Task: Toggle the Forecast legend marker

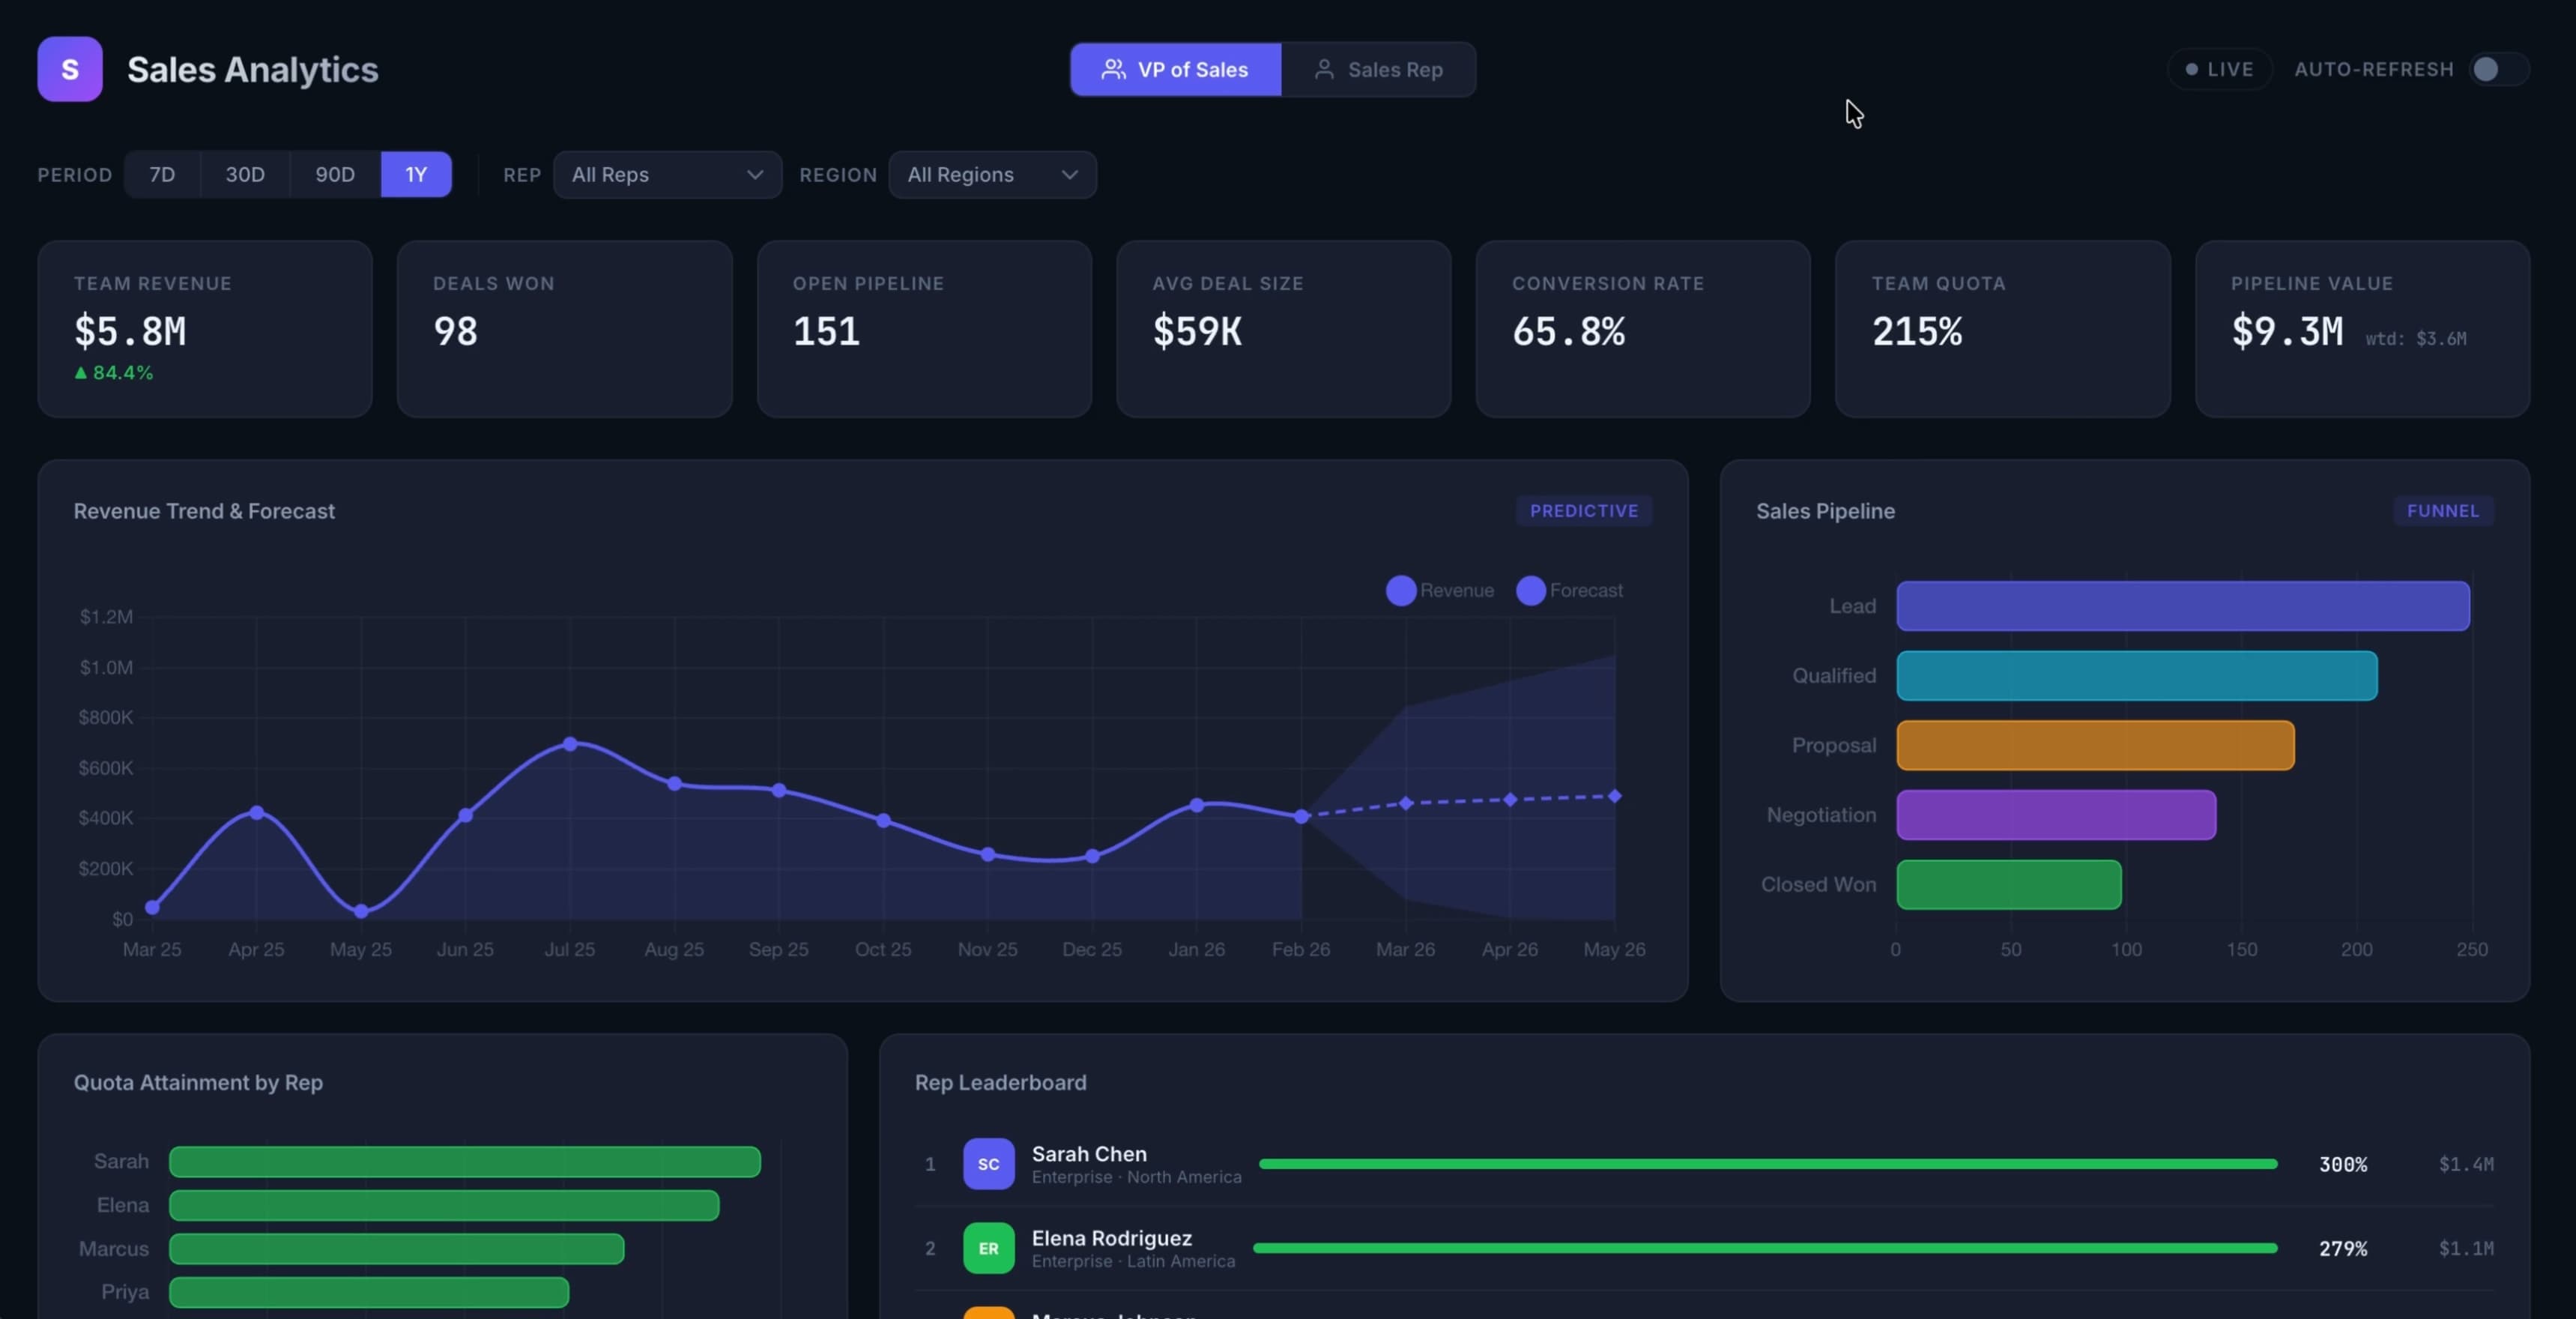Action: [1530, 590]
